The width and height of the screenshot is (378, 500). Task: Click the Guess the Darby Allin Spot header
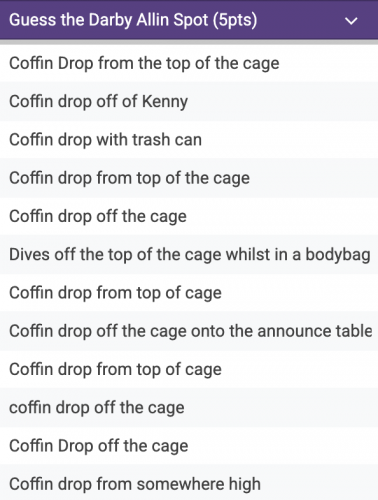pos(189,20)
